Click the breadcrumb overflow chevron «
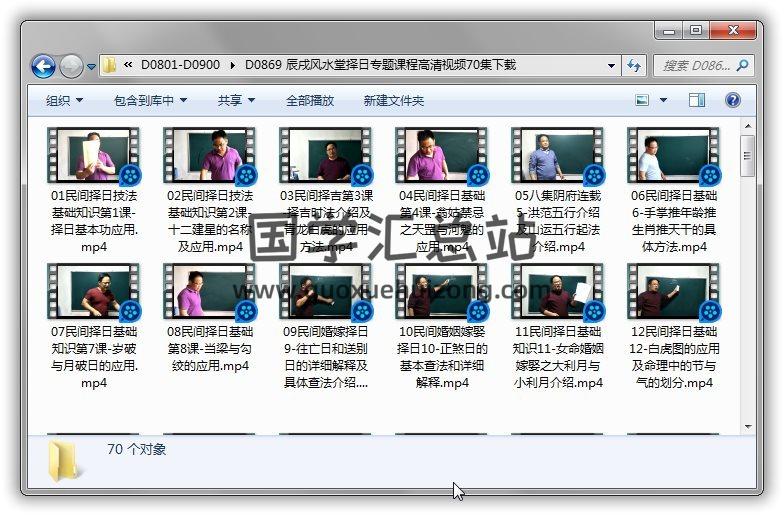784x516 pixels. tap(128, 65)
